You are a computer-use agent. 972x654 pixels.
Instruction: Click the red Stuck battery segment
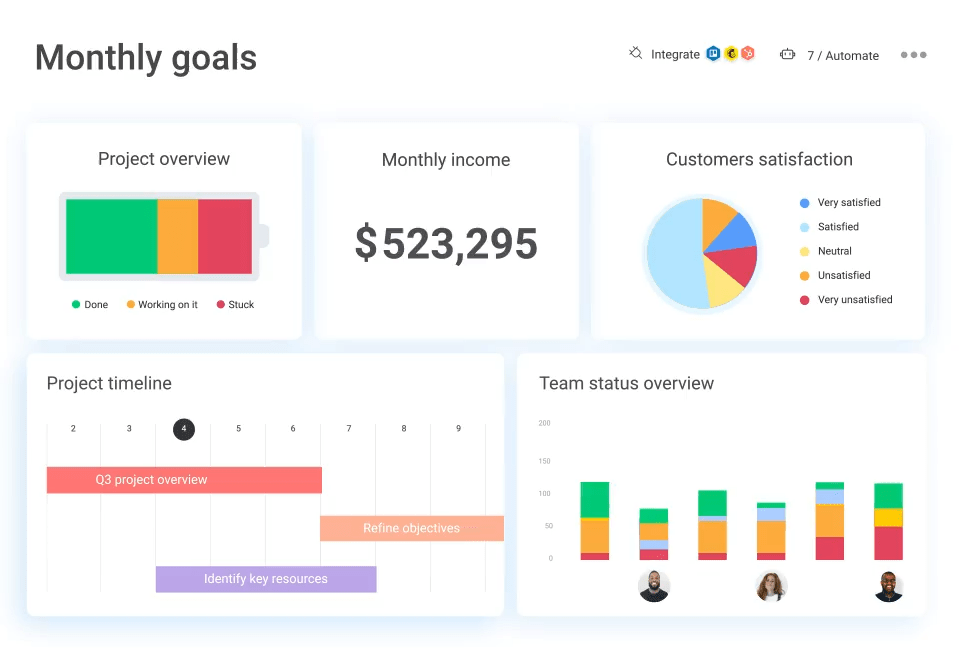coord(225,236)
